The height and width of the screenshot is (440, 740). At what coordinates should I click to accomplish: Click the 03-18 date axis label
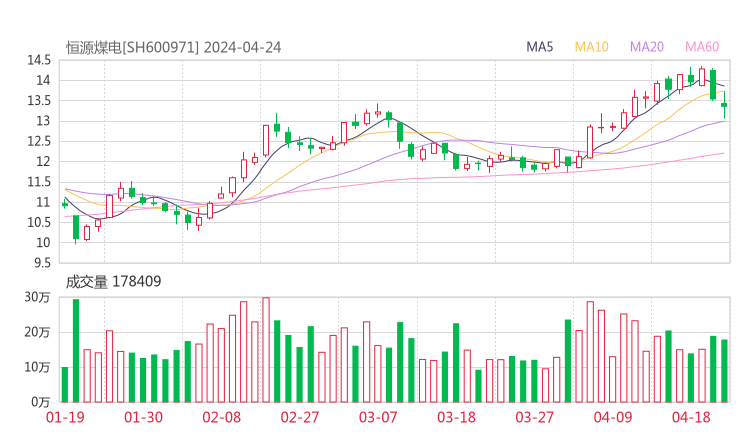456,417
